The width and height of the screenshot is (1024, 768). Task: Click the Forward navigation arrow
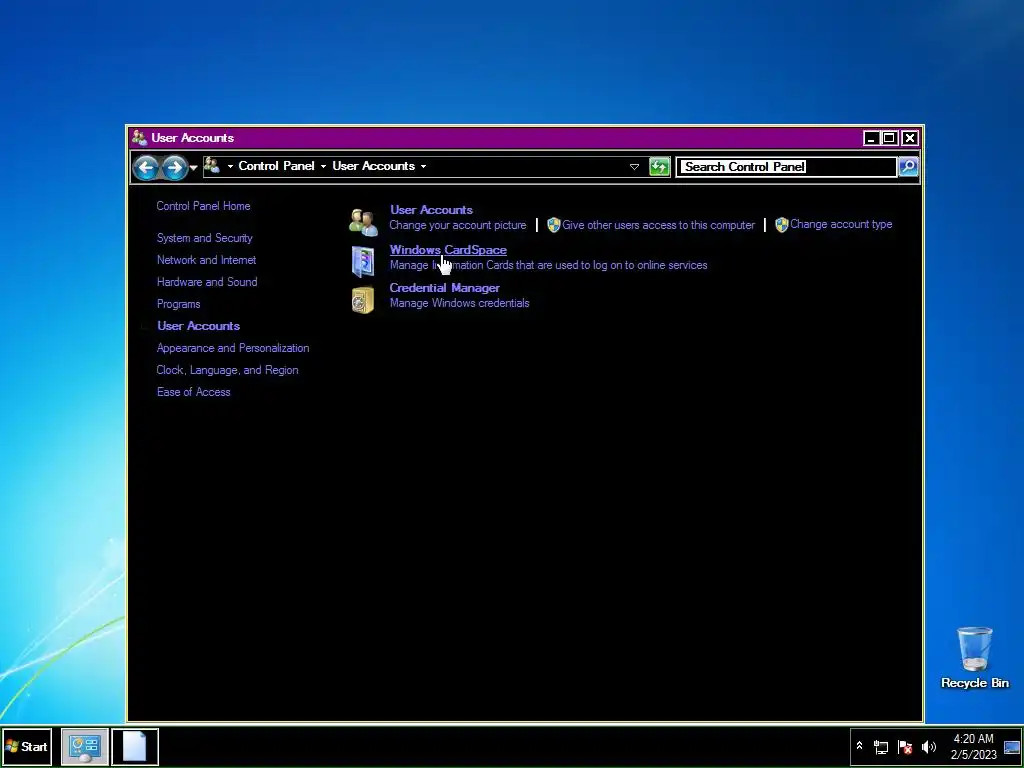click(x=174, y=167)
